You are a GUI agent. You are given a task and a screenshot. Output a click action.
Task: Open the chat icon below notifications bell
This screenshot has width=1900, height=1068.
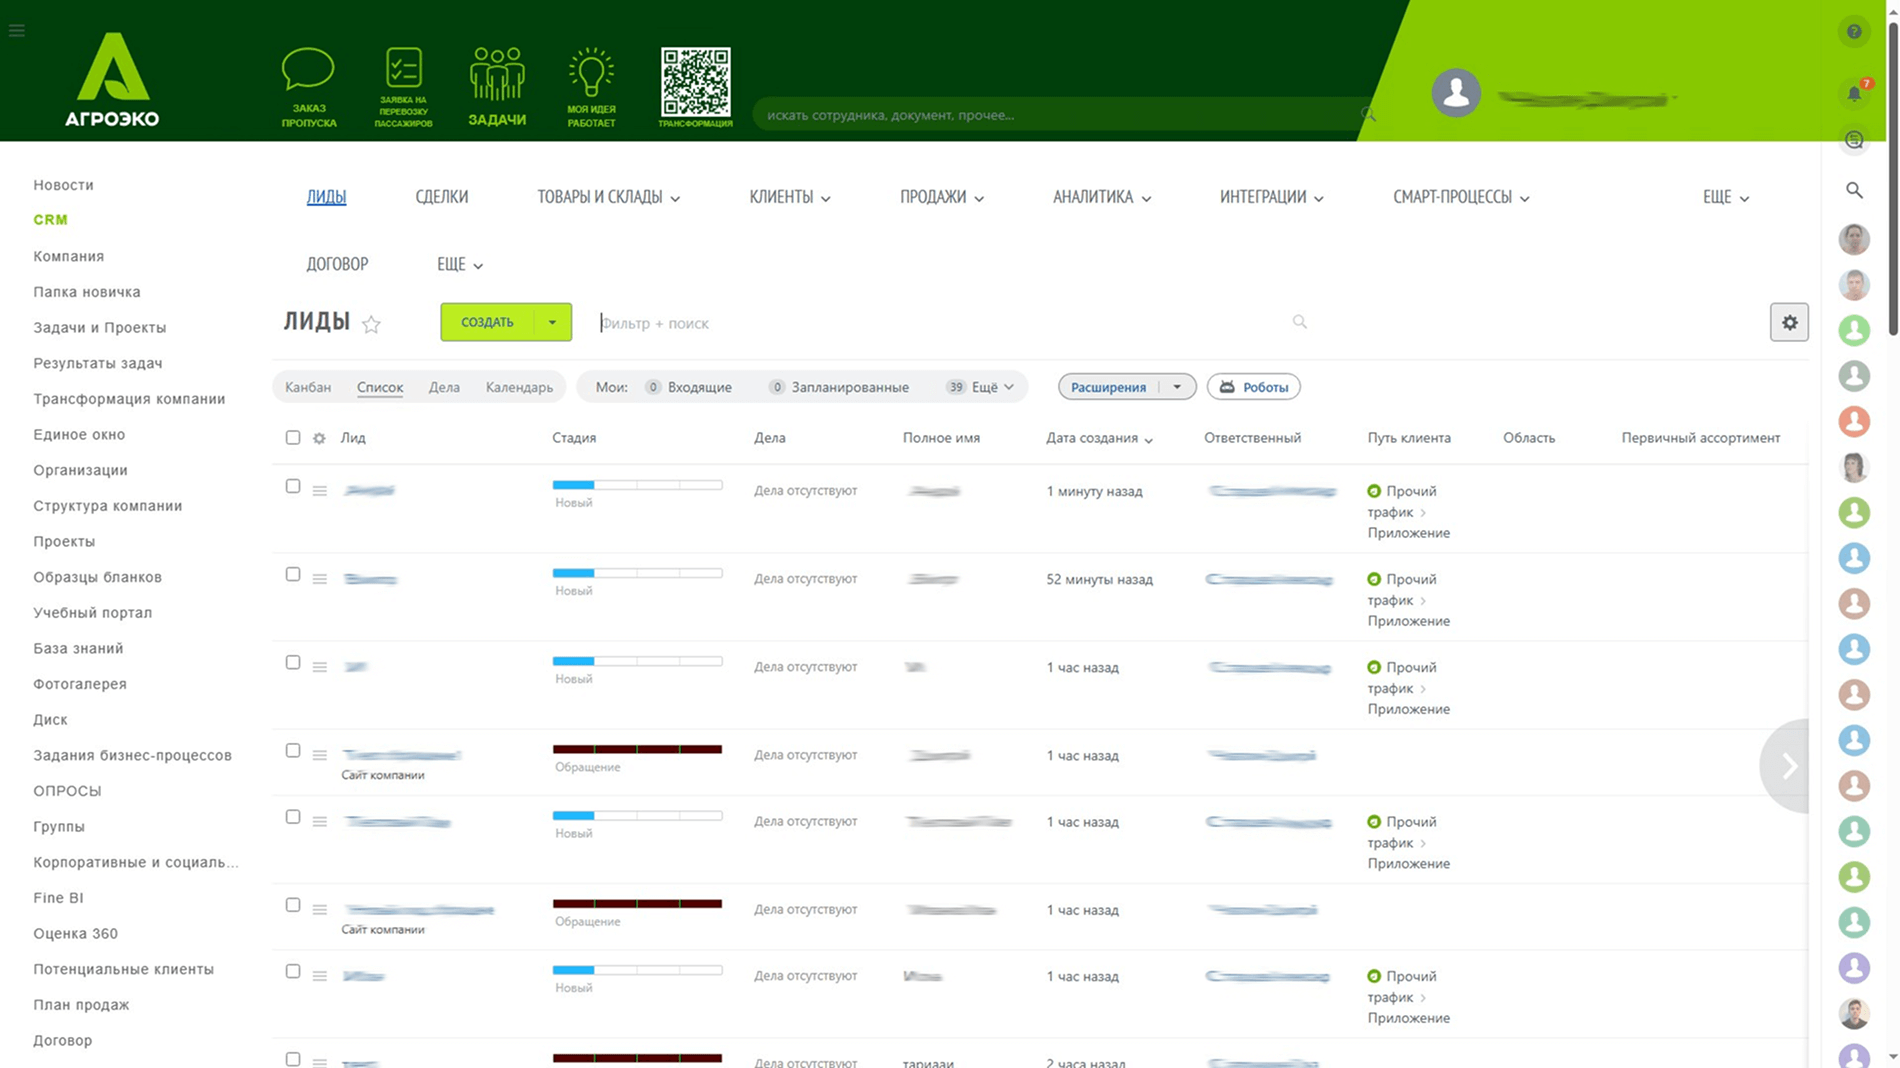pyautogui.click(x=1854, y=140)
